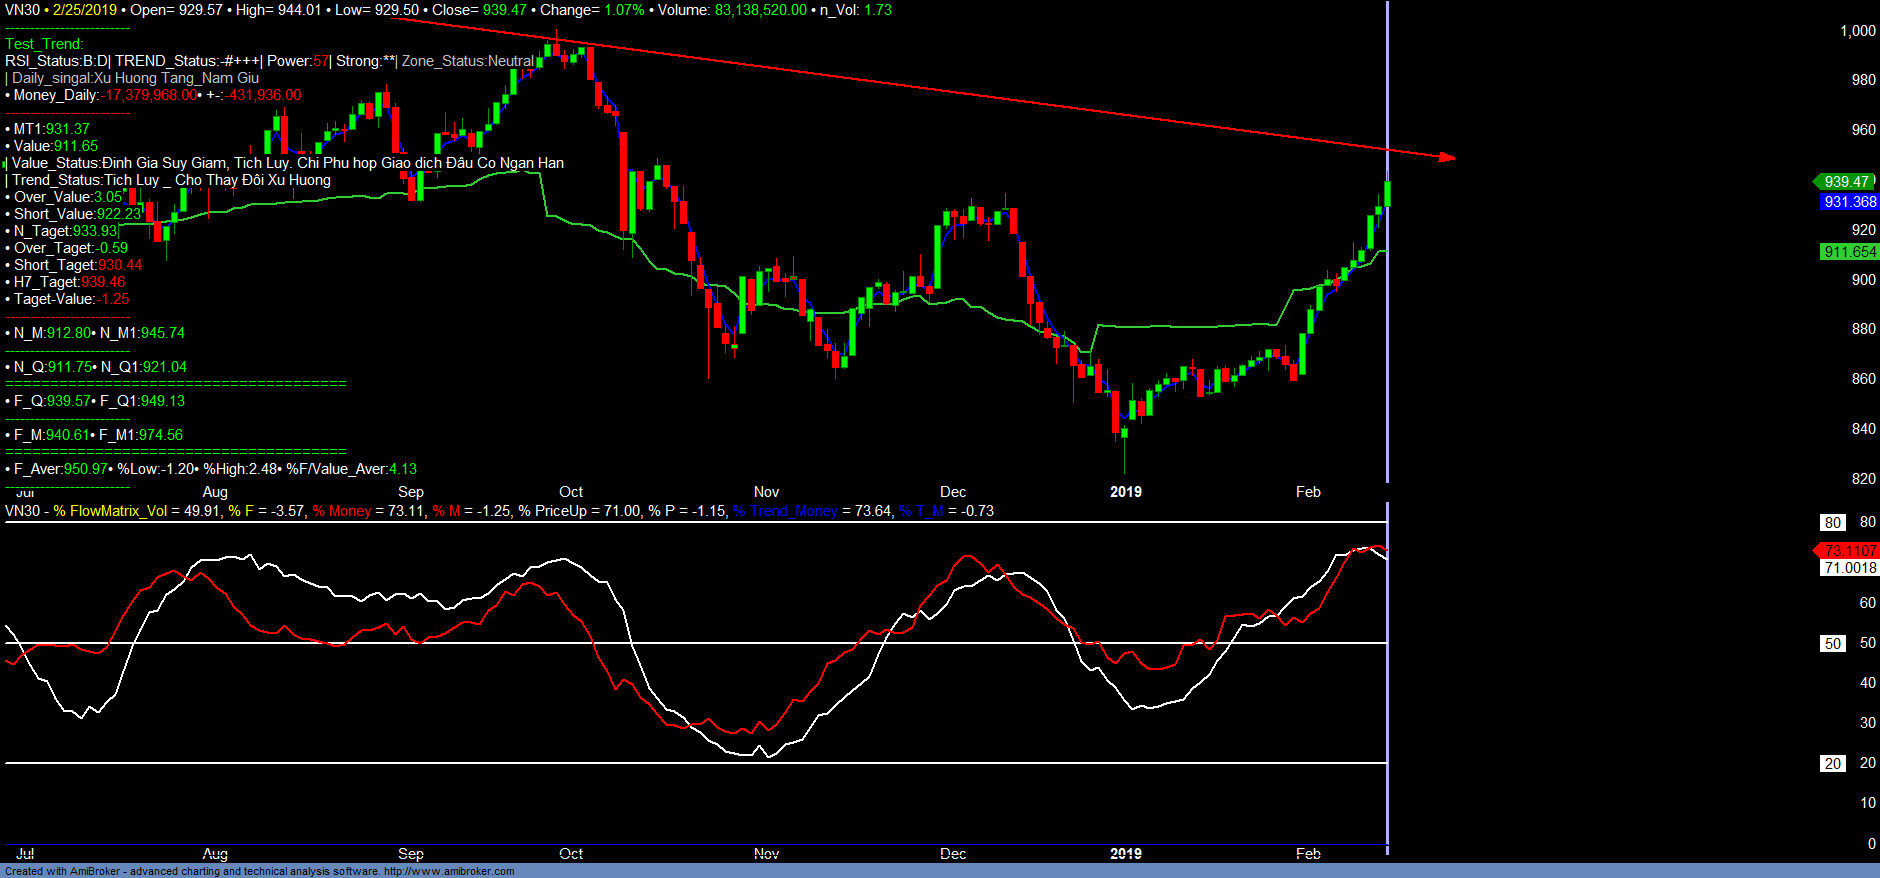This screenshot has width=1880, height=878.
Task: Click the boxed 50 midline level label
Action: click(1832, 643)
